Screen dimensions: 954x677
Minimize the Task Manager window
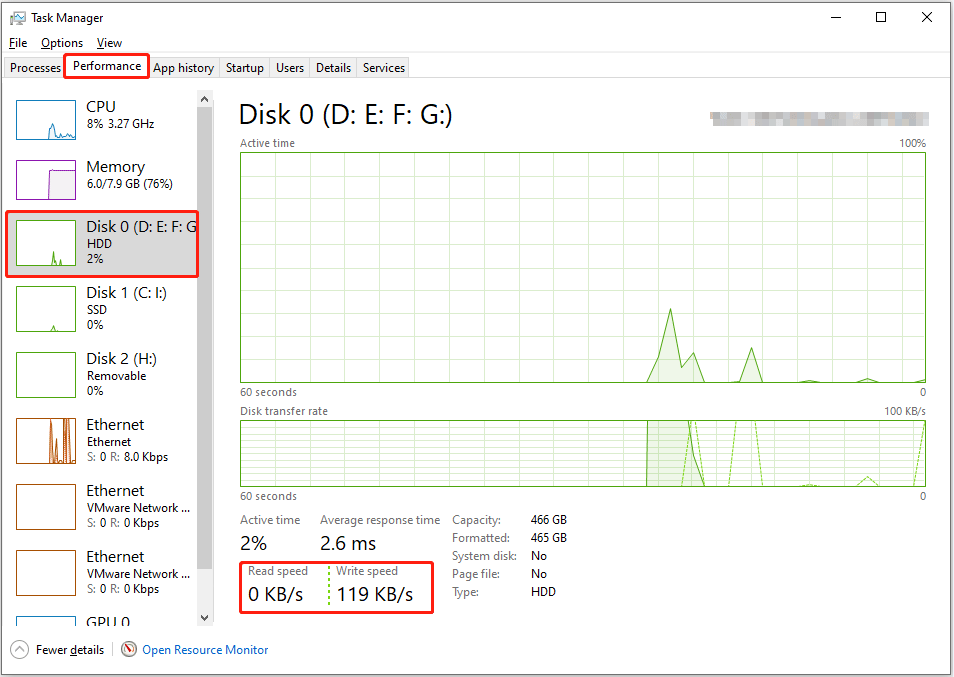pos(837,18)
